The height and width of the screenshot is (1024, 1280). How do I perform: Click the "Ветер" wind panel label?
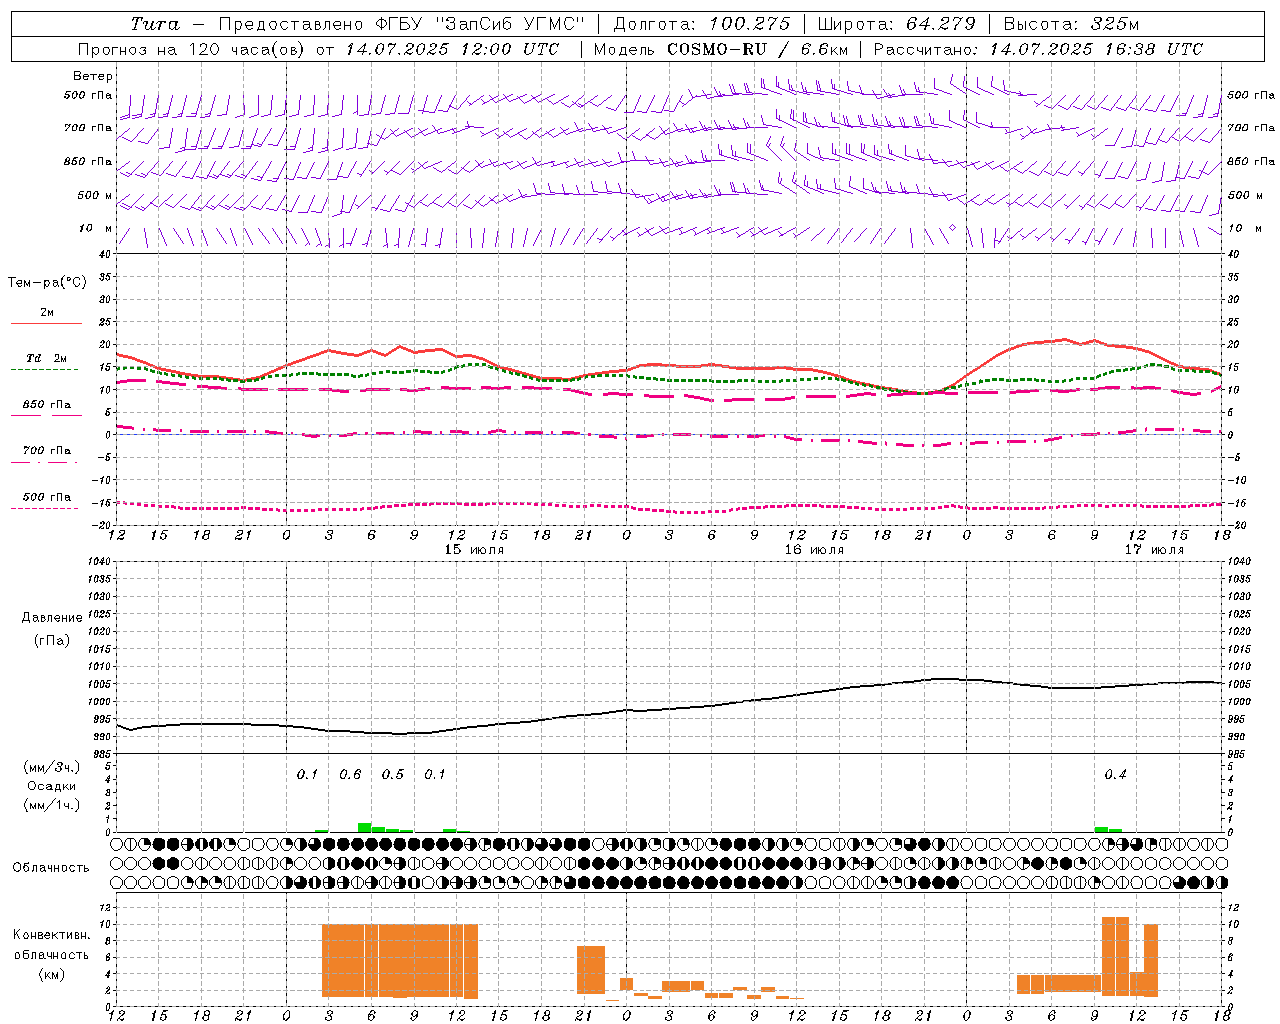(93, 76)
